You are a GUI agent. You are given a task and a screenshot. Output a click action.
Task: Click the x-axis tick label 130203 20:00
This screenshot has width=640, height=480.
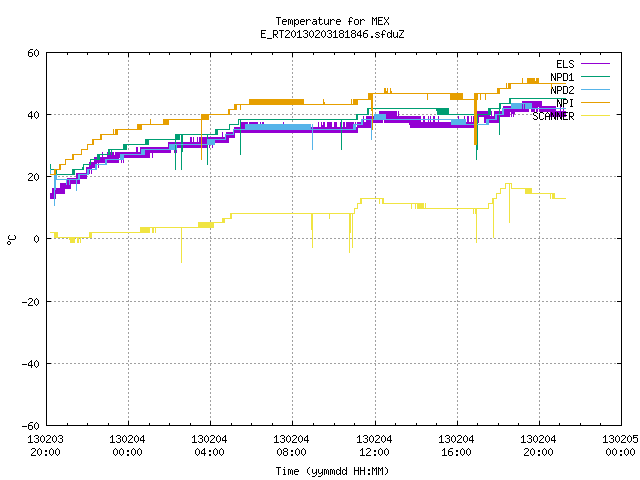pos(45,446)
